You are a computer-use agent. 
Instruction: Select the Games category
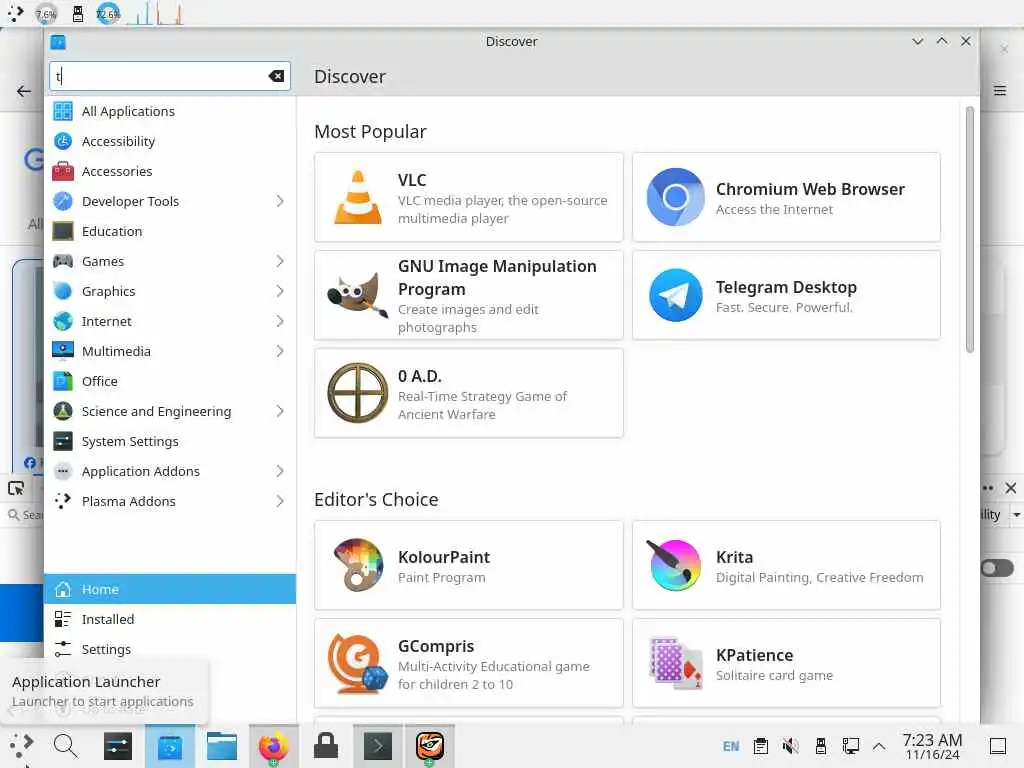coord(170,261)
